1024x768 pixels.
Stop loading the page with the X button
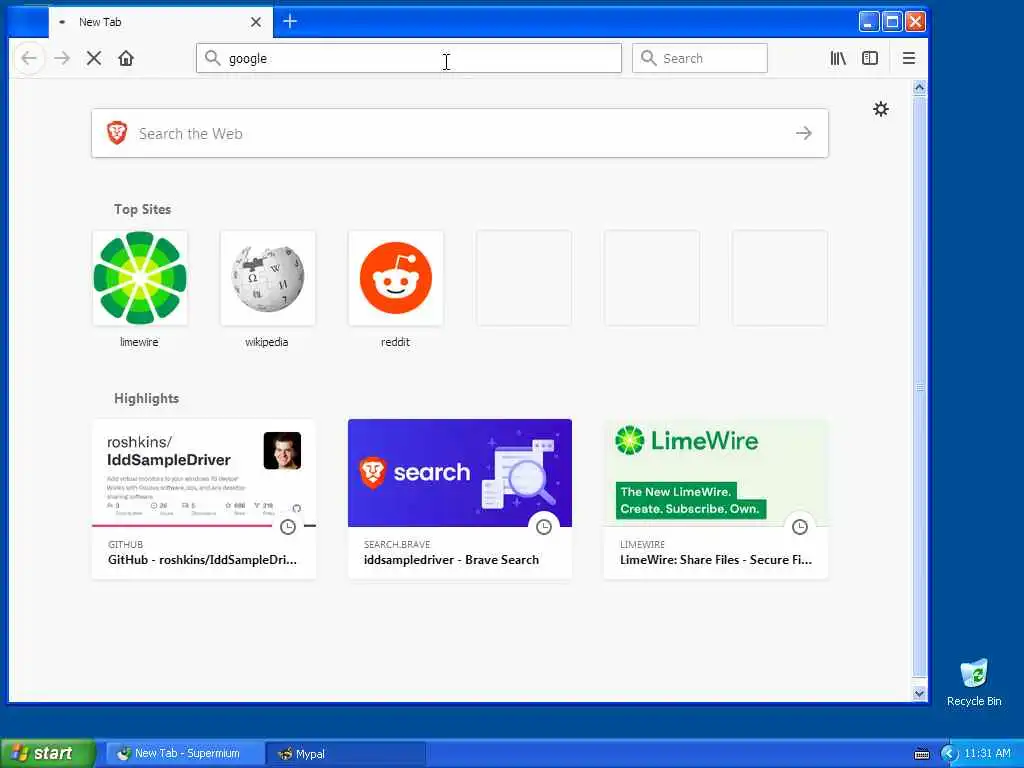94,59
